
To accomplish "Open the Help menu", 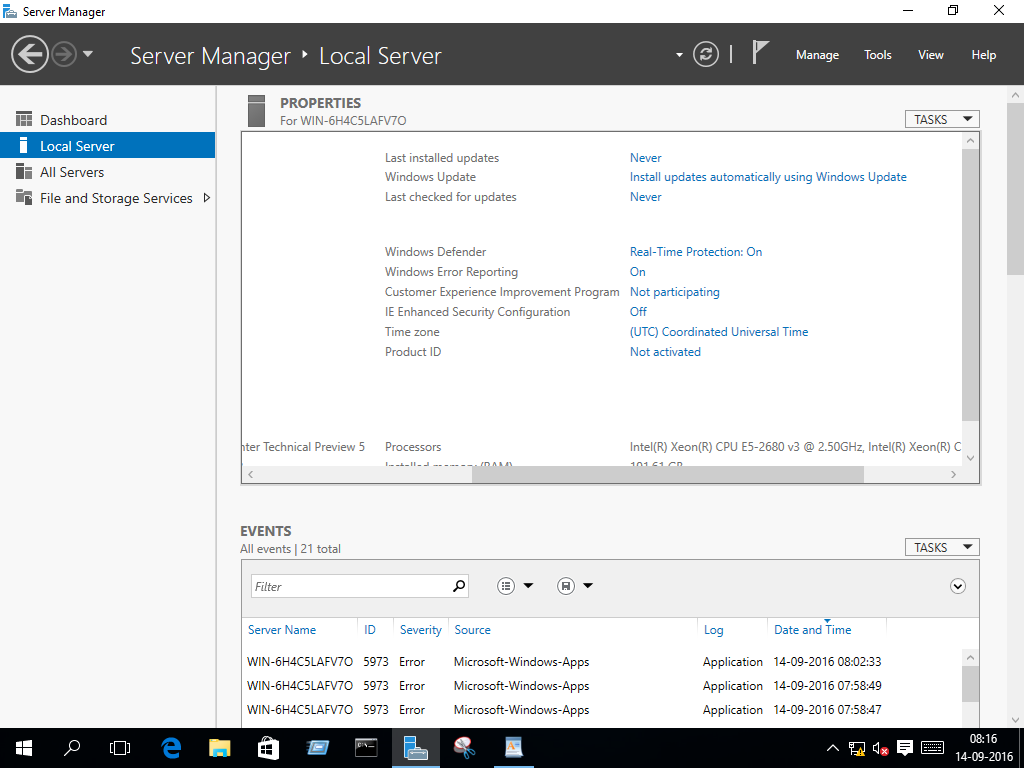I will pos(983,55).
